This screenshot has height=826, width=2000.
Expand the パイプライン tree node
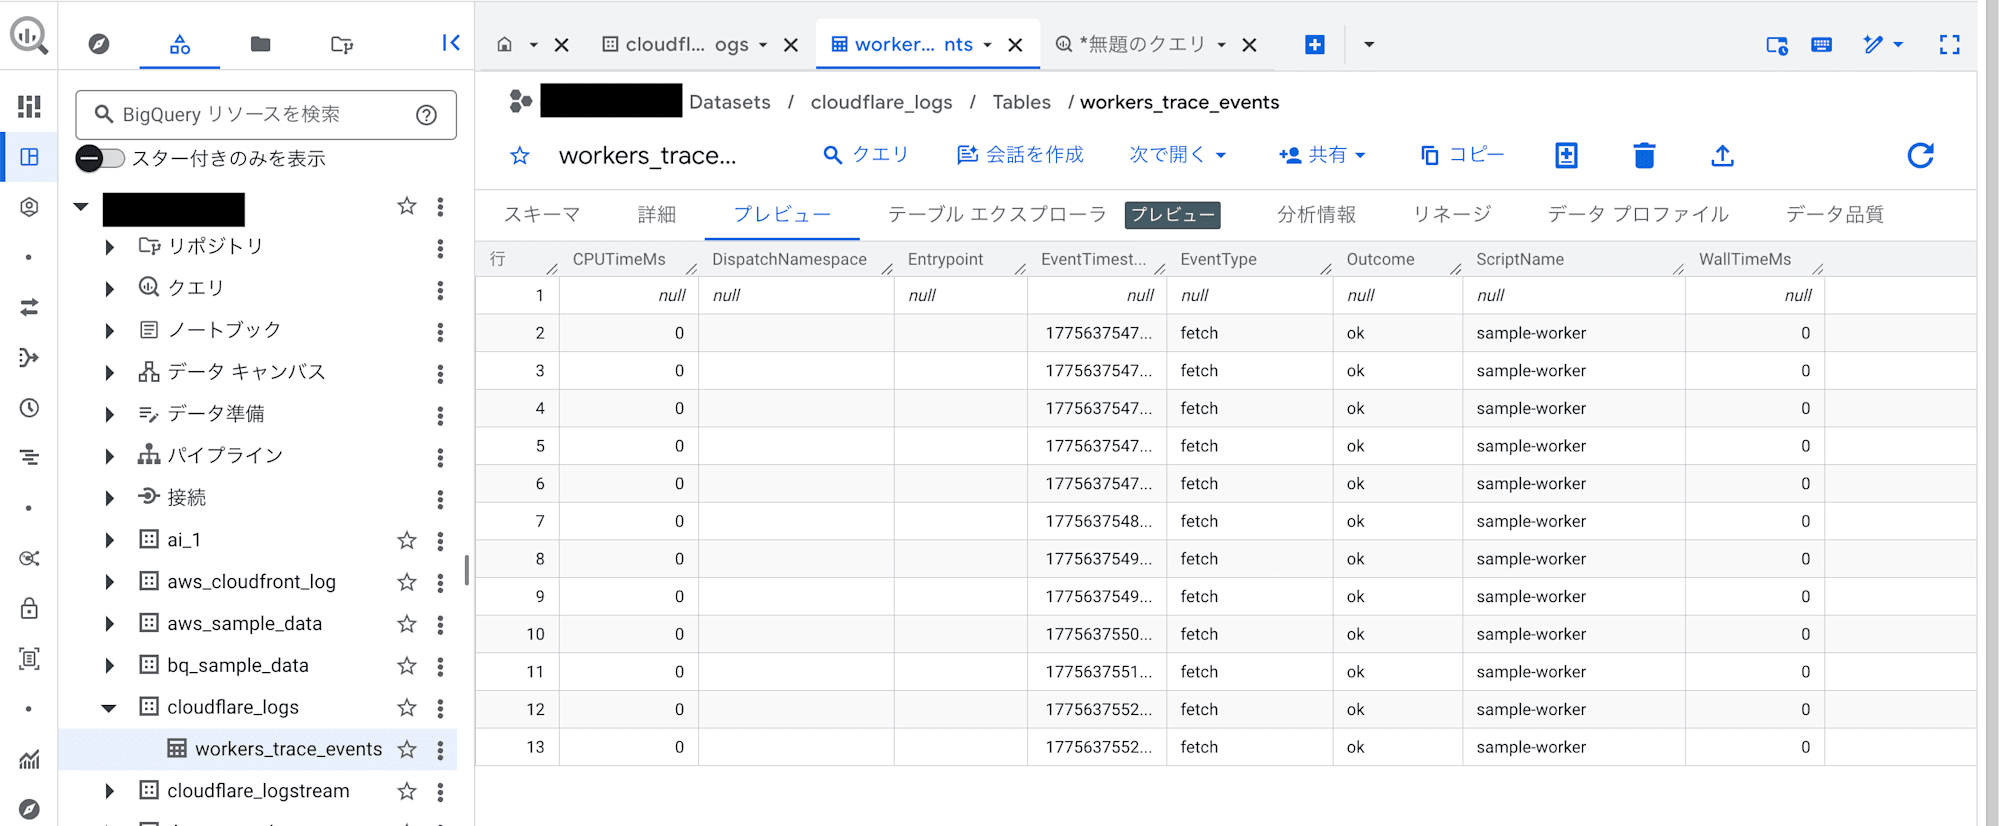click(x=110, y=457)
